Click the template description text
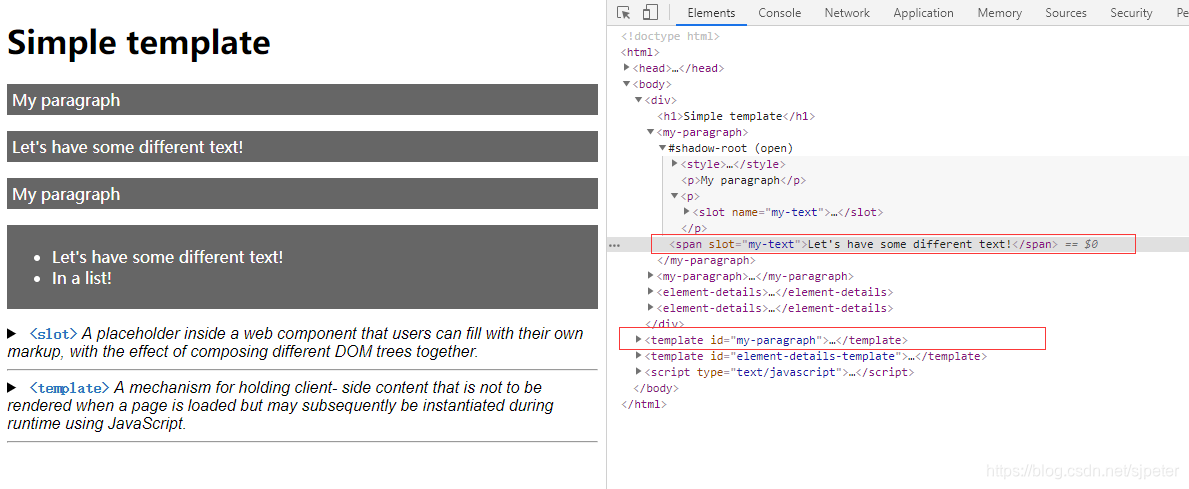 pos(281,406)
